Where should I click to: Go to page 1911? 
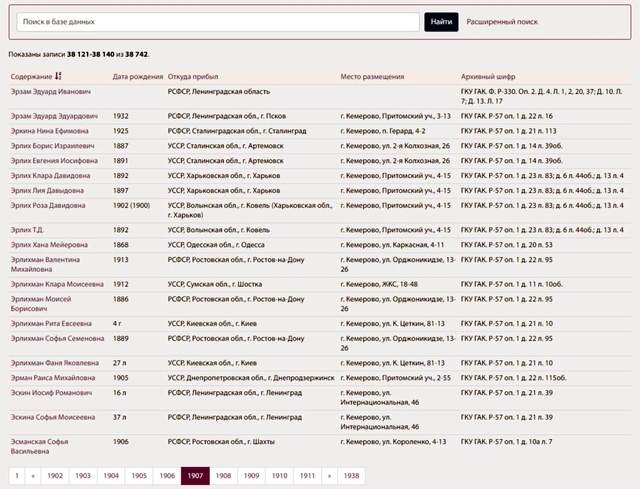click(x=308, y=476)
